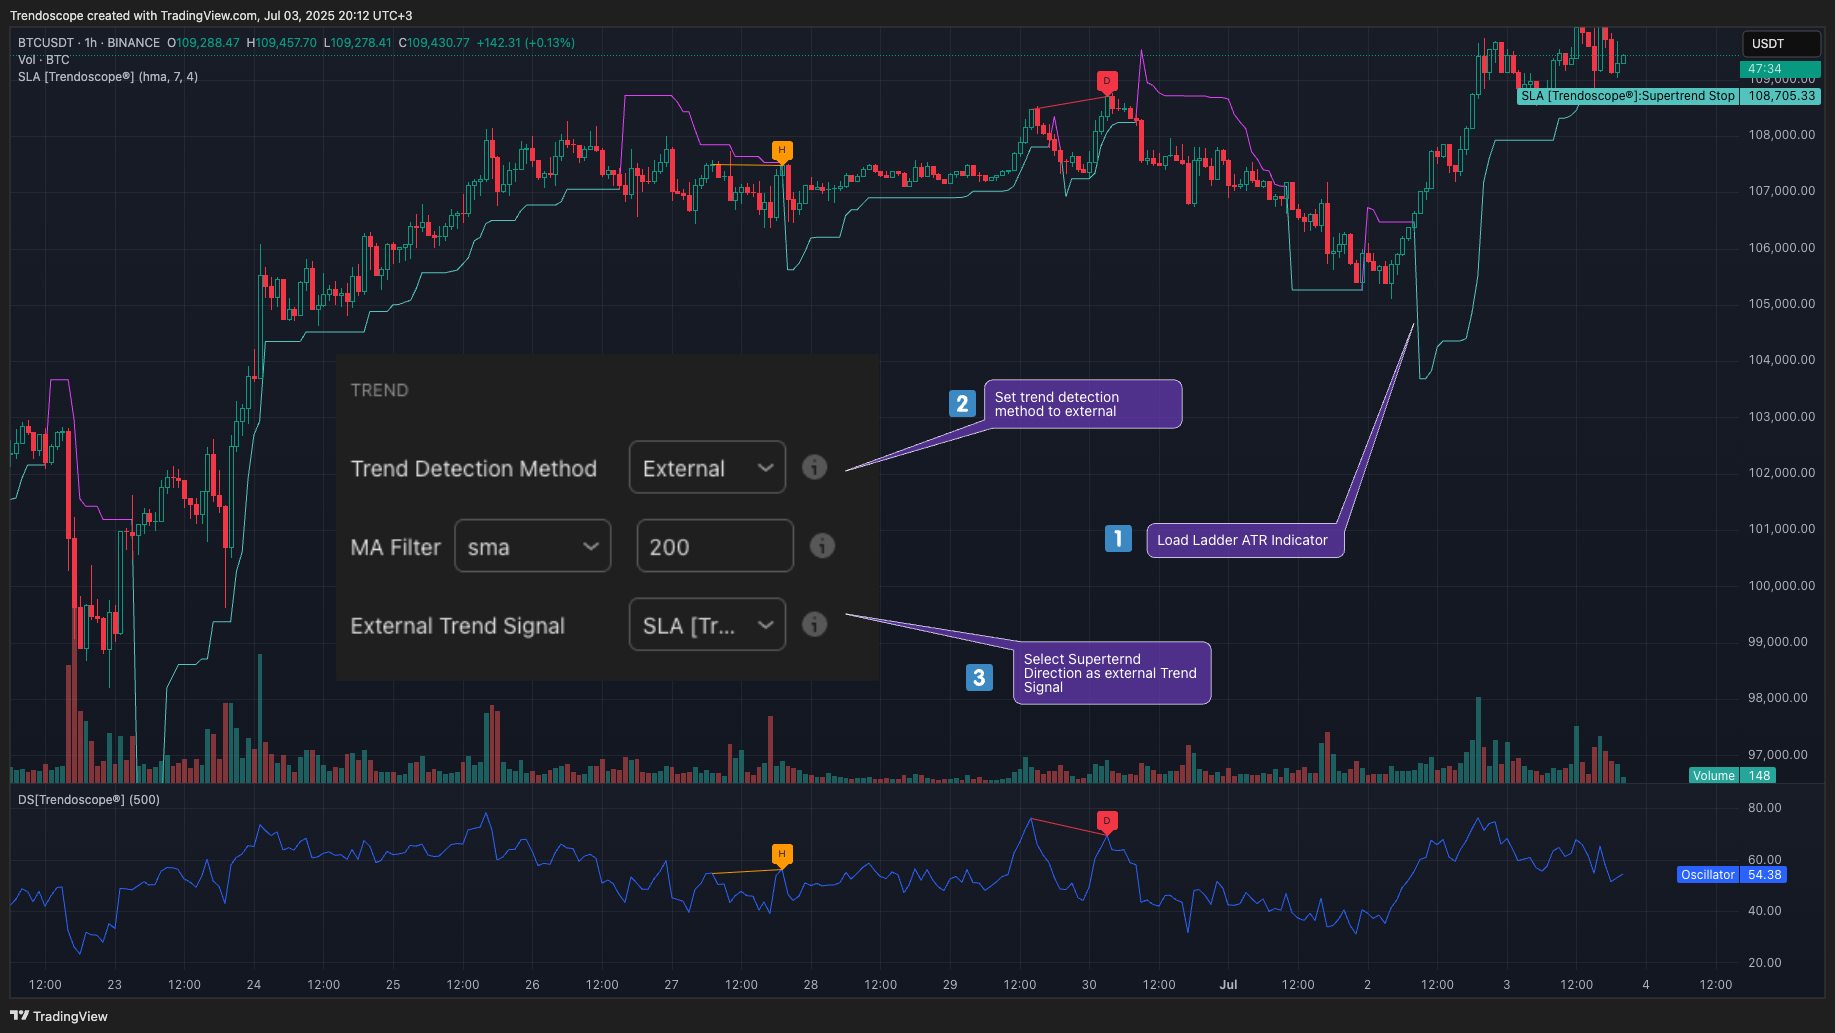Viewport: 1835px width, 1033px height.
Task: Select the Vol · BTC indicator legend
Action: click(x=44, y=60)
